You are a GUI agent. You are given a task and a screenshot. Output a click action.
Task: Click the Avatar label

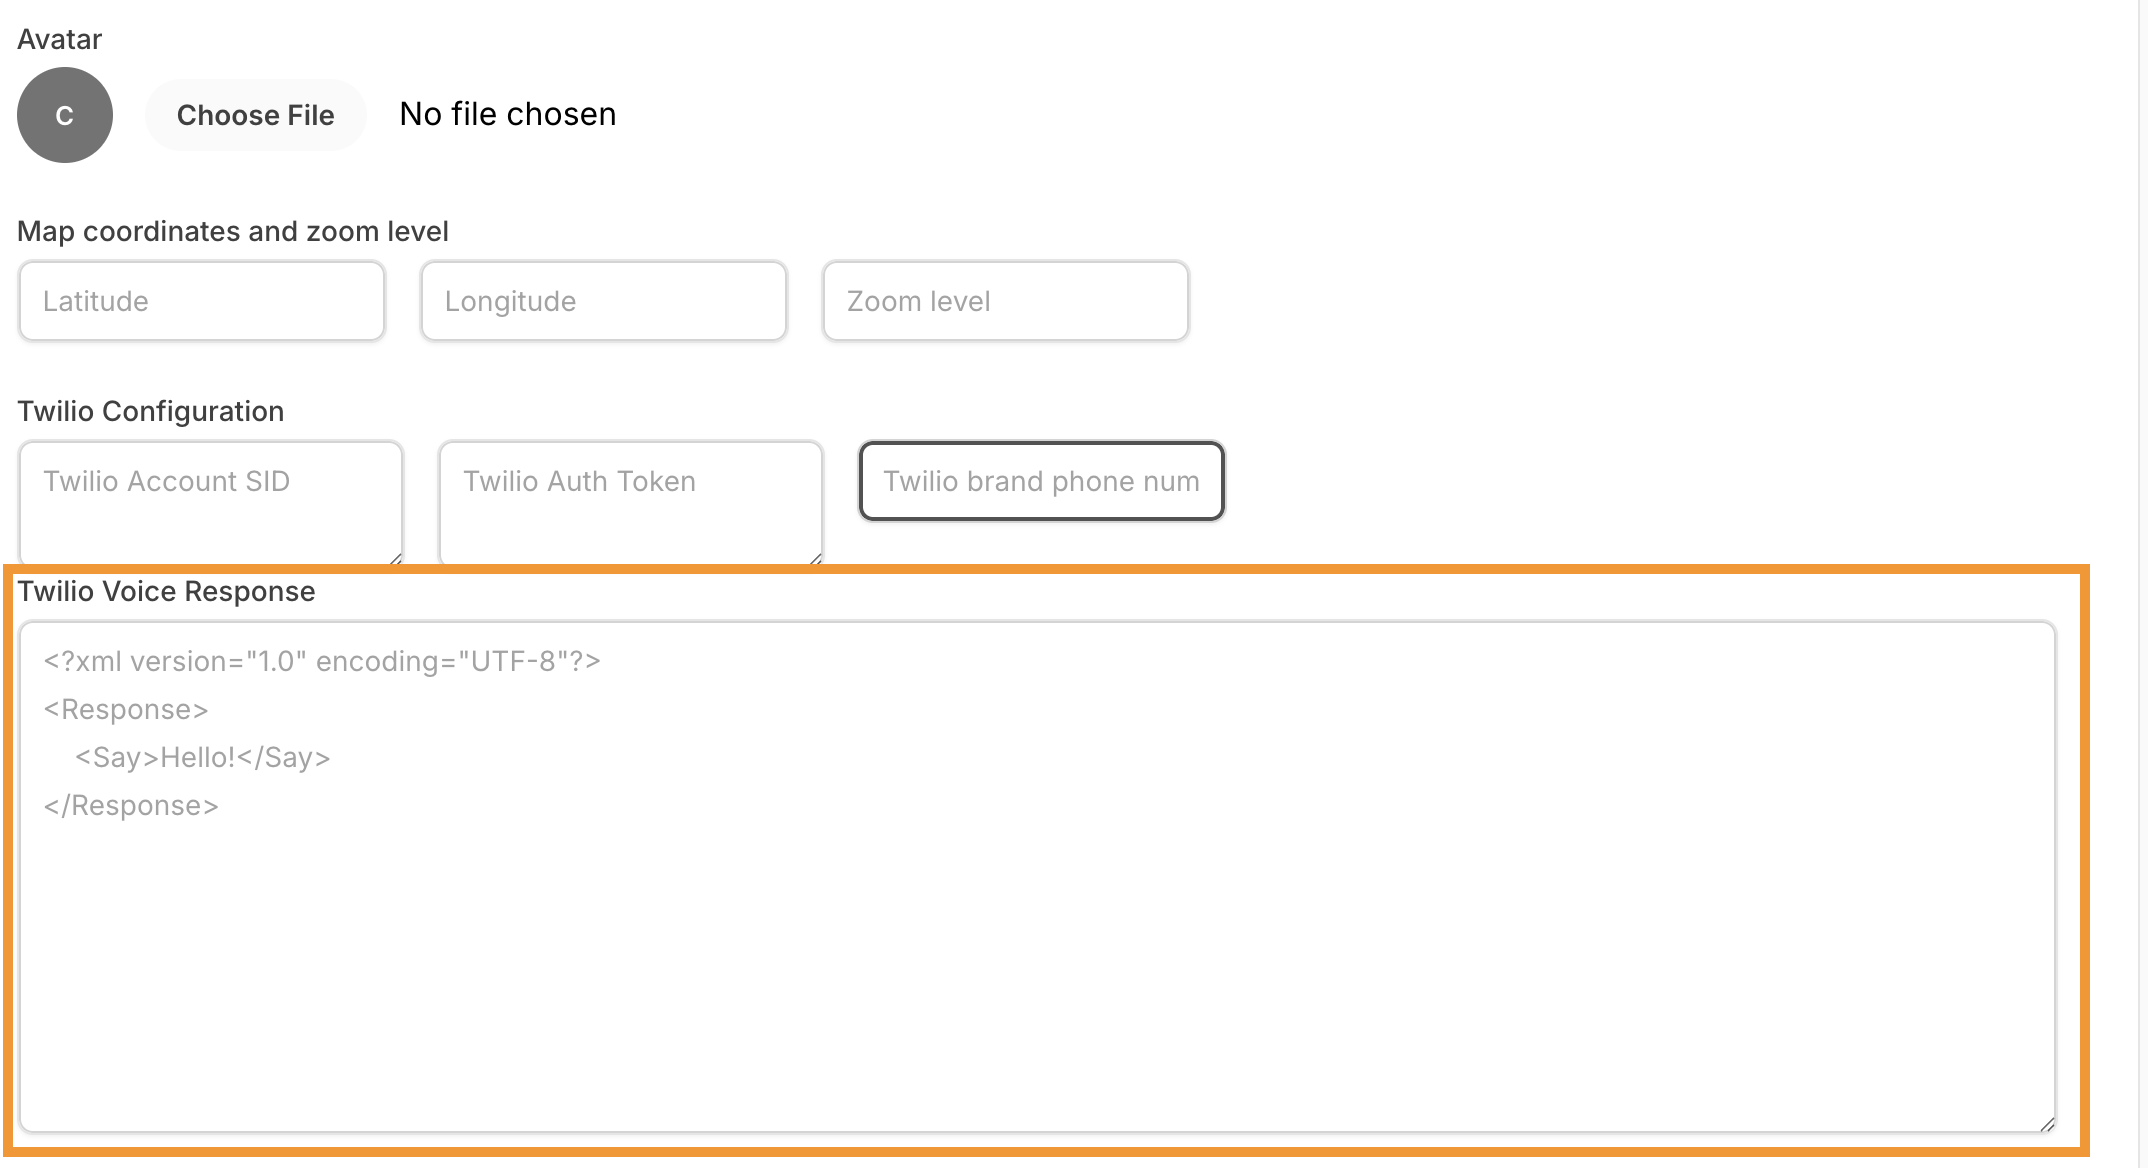point(60,40)
